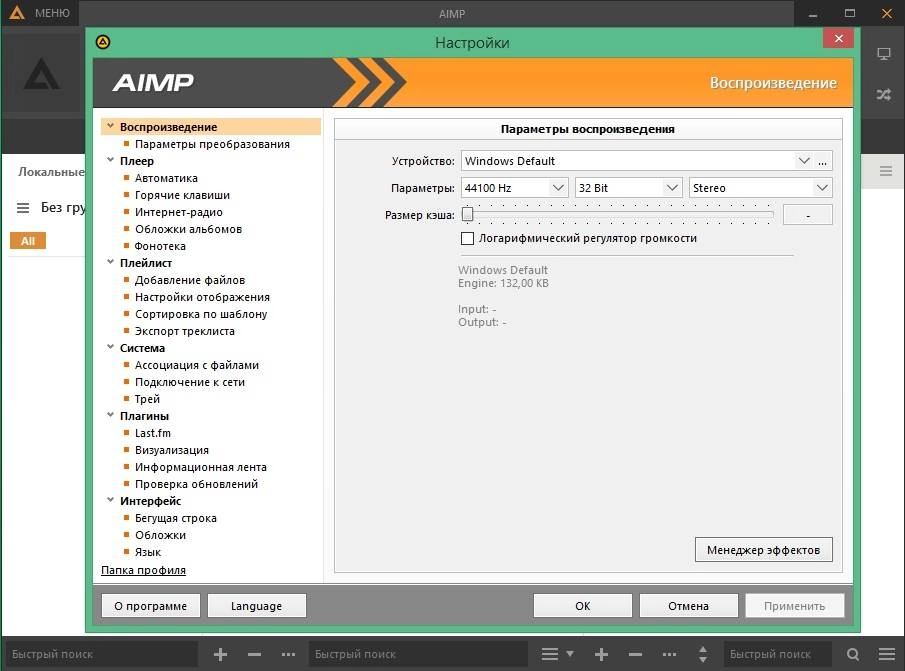Image resolution: width=905 pixels, height=671 pixels.
Task: Click the Размер кэша slider handle
Action: coord(468,215)
